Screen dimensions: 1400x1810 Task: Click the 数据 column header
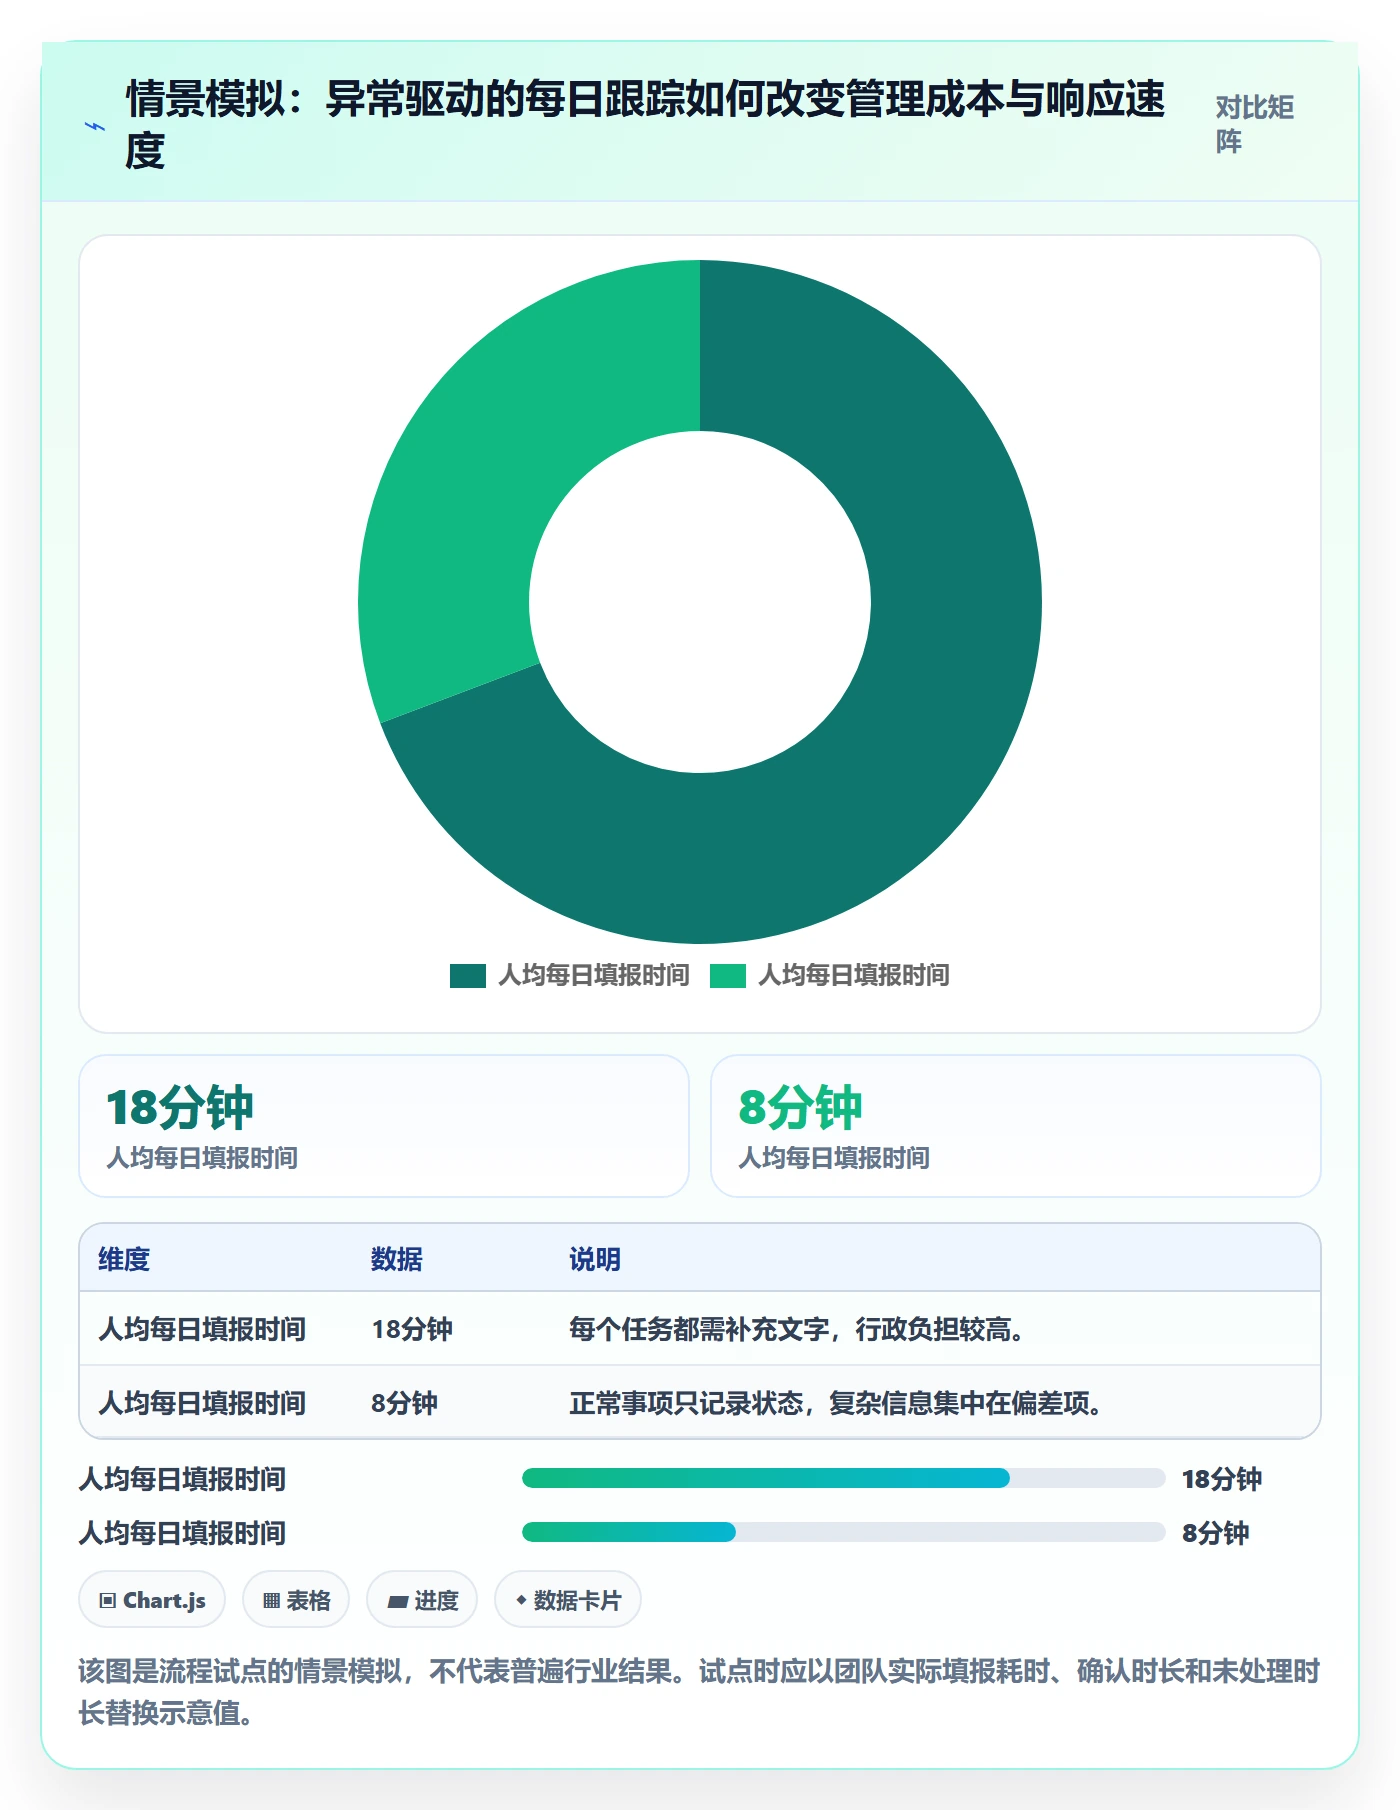click(x=397, y=1259)
